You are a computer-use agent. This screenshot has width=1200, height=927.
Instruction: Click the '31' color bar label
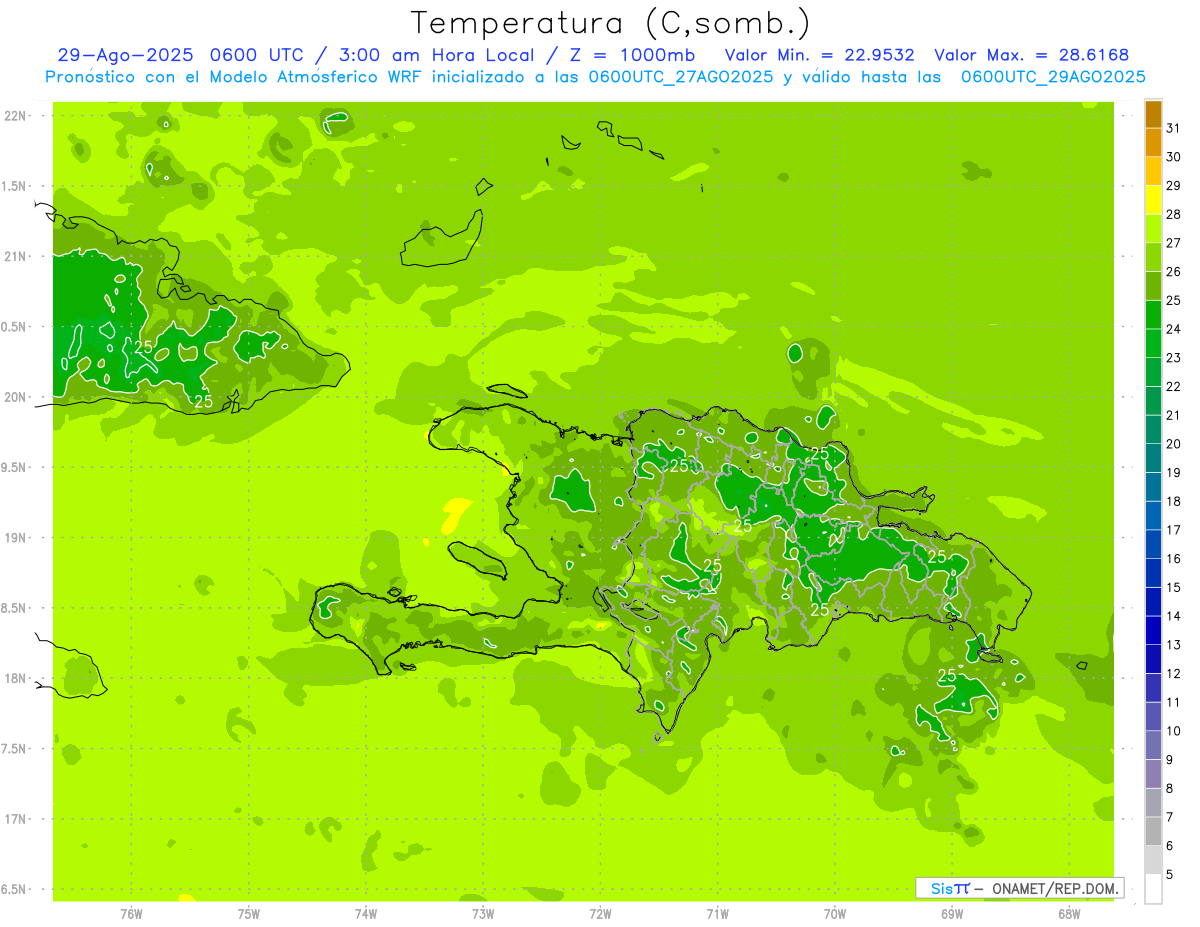coord(1174,128)
